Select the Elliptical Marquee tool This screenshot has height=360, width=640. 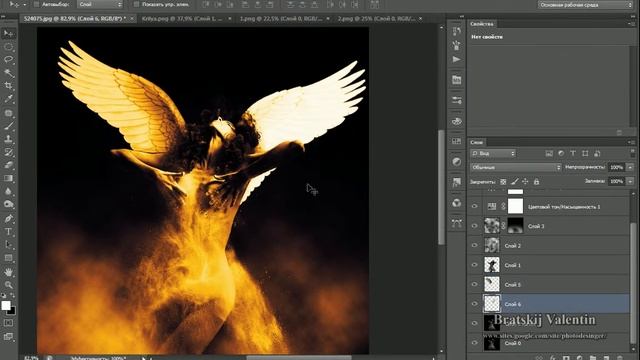pos(8,47)
